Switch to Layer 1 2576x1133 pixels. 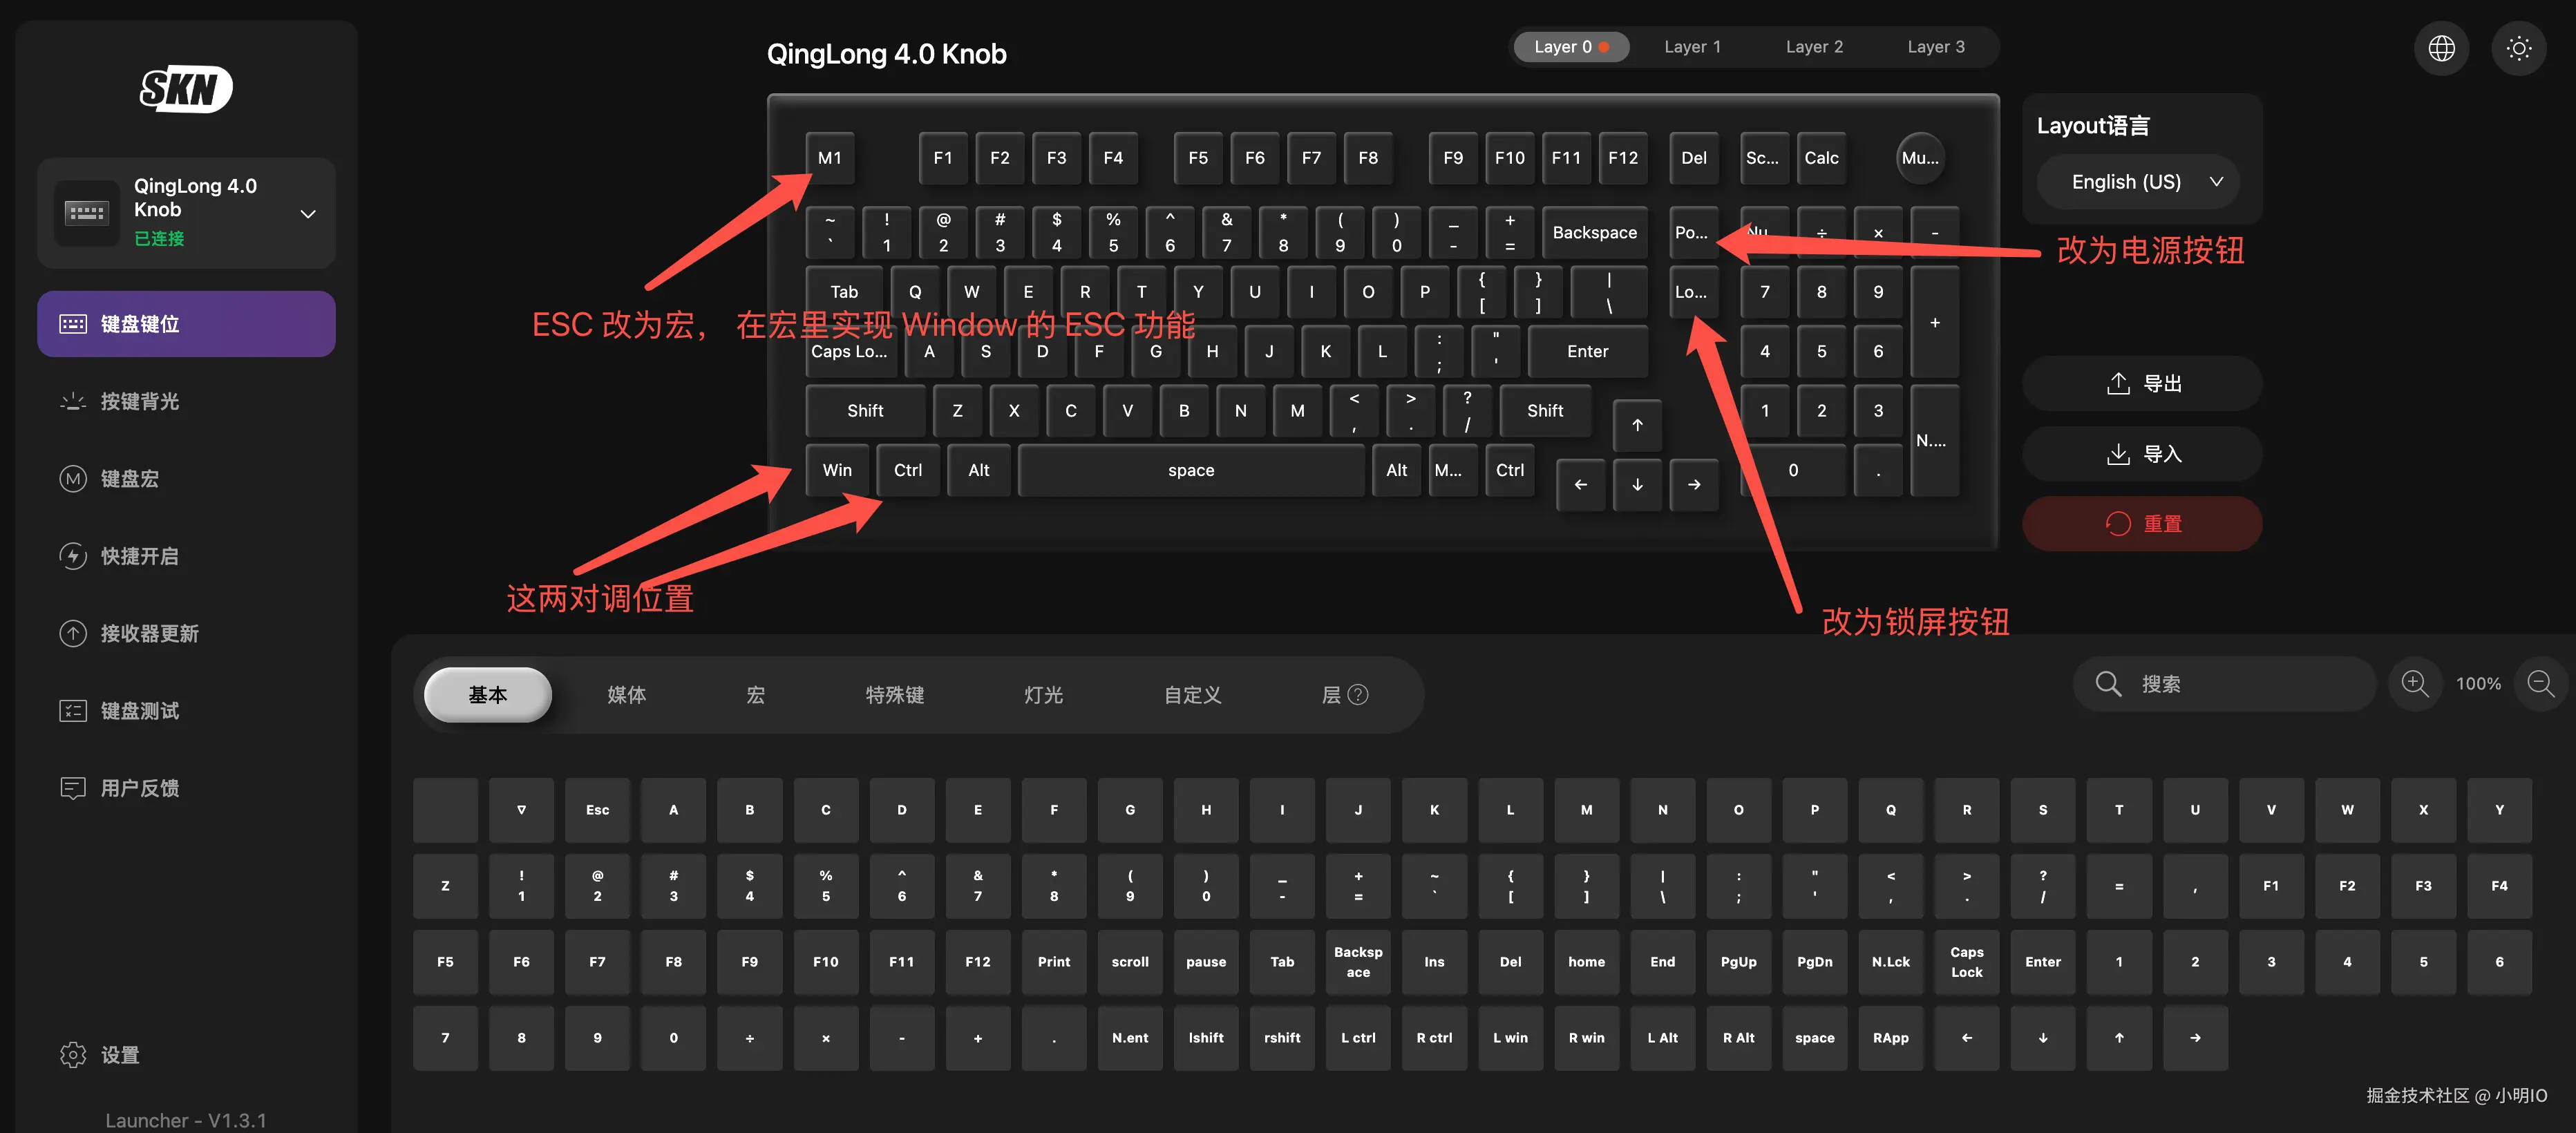pyautogui.click(x=1692, y=47)
